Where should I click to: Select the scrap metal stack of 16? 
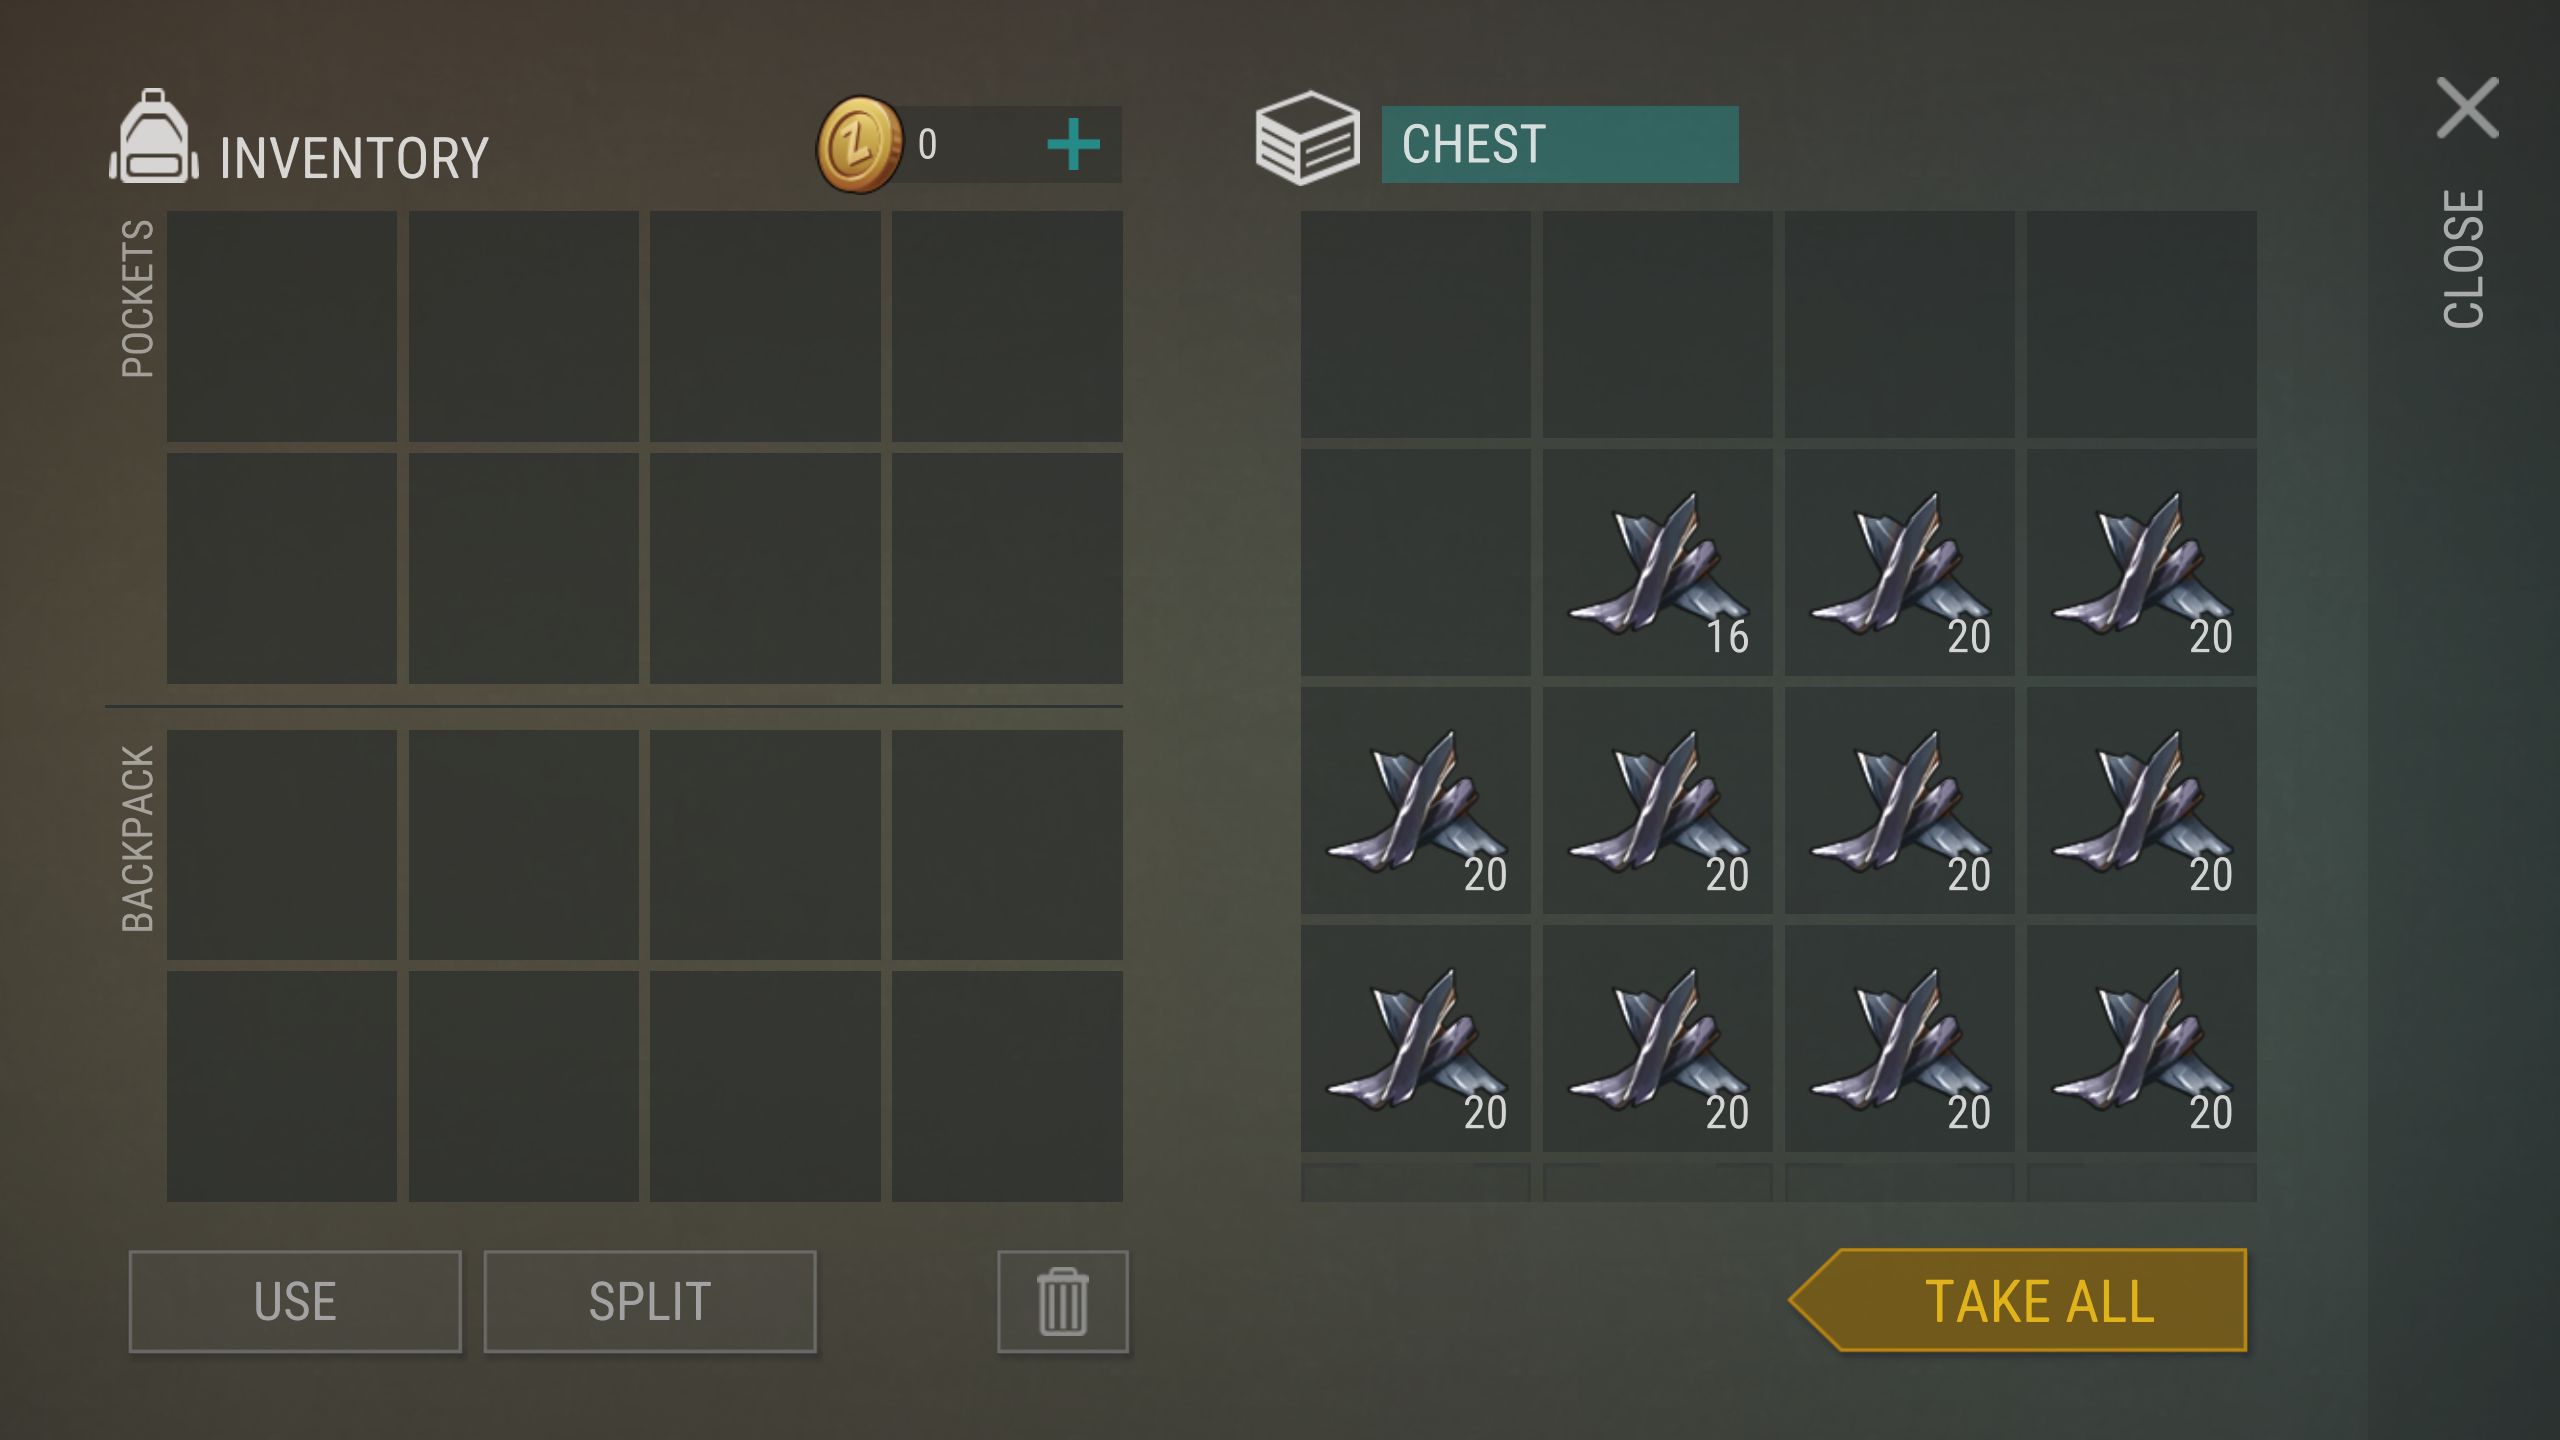point(1657,562)
